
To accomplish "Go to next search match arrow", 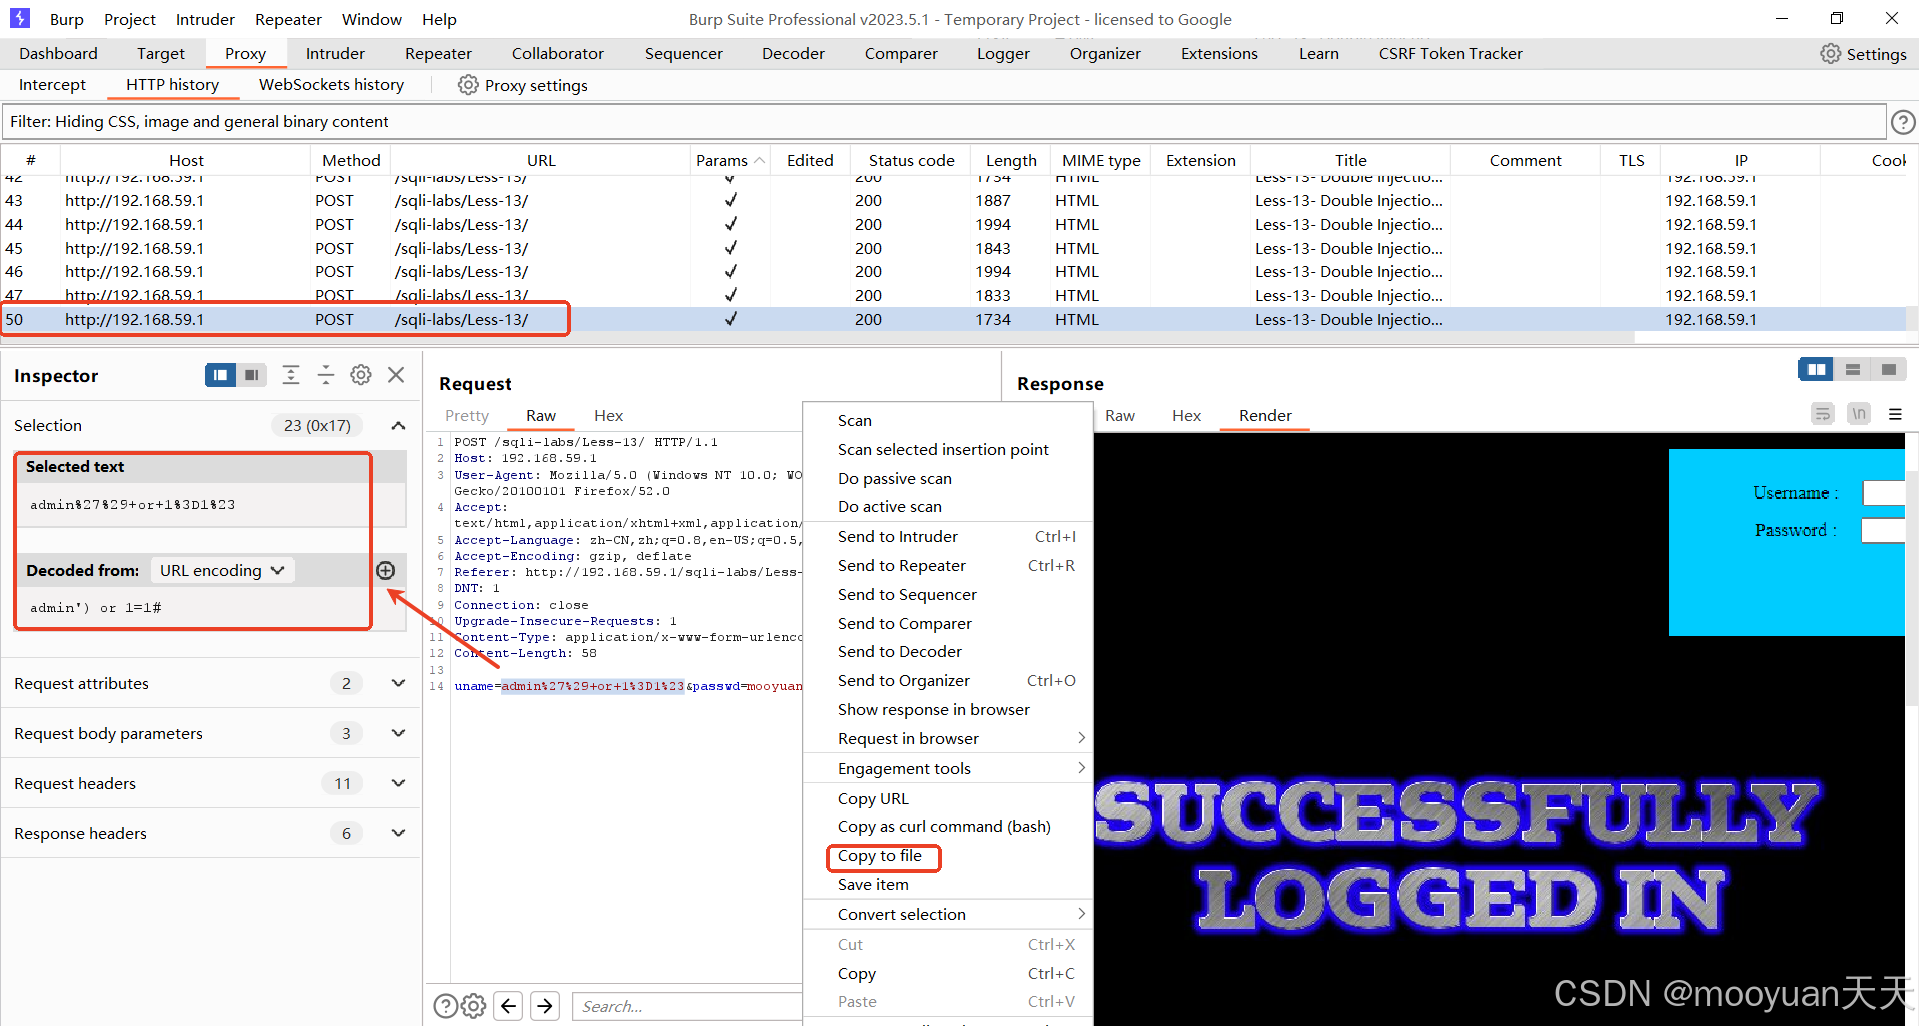I will point(545,1006).
